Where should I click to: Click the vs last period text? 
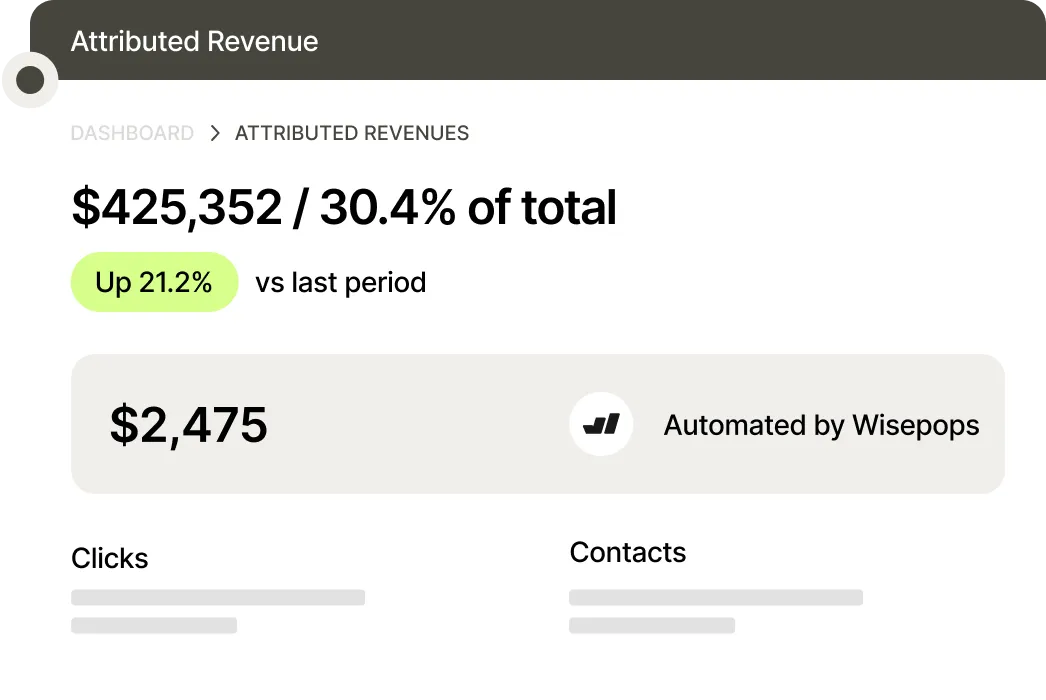[x=340, y=282]
